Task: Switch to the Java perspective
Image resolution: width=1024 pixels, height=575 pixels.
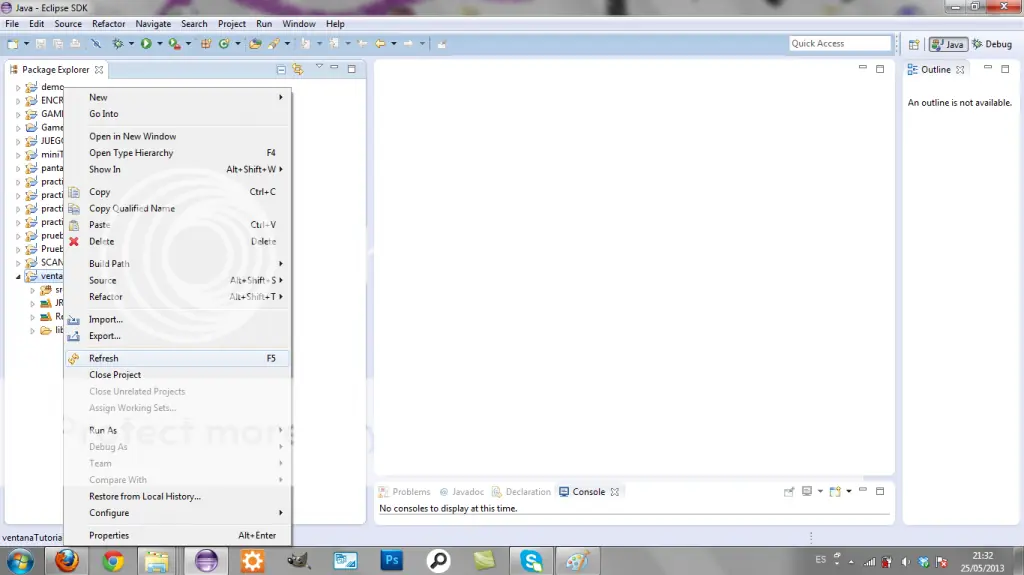Action: (x=948, y=44)
